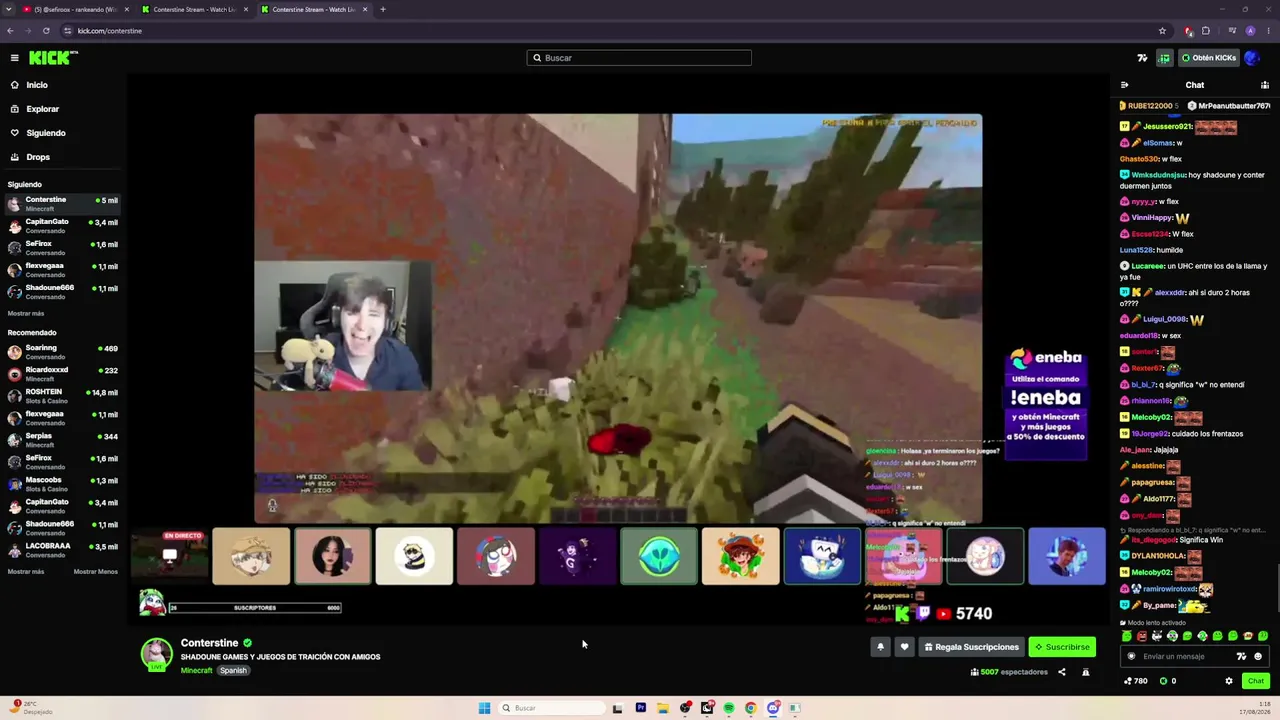Collapse the chat panel with arrow icon
The width and height of the screenshot is (1280, 720).
[1124, 85]
